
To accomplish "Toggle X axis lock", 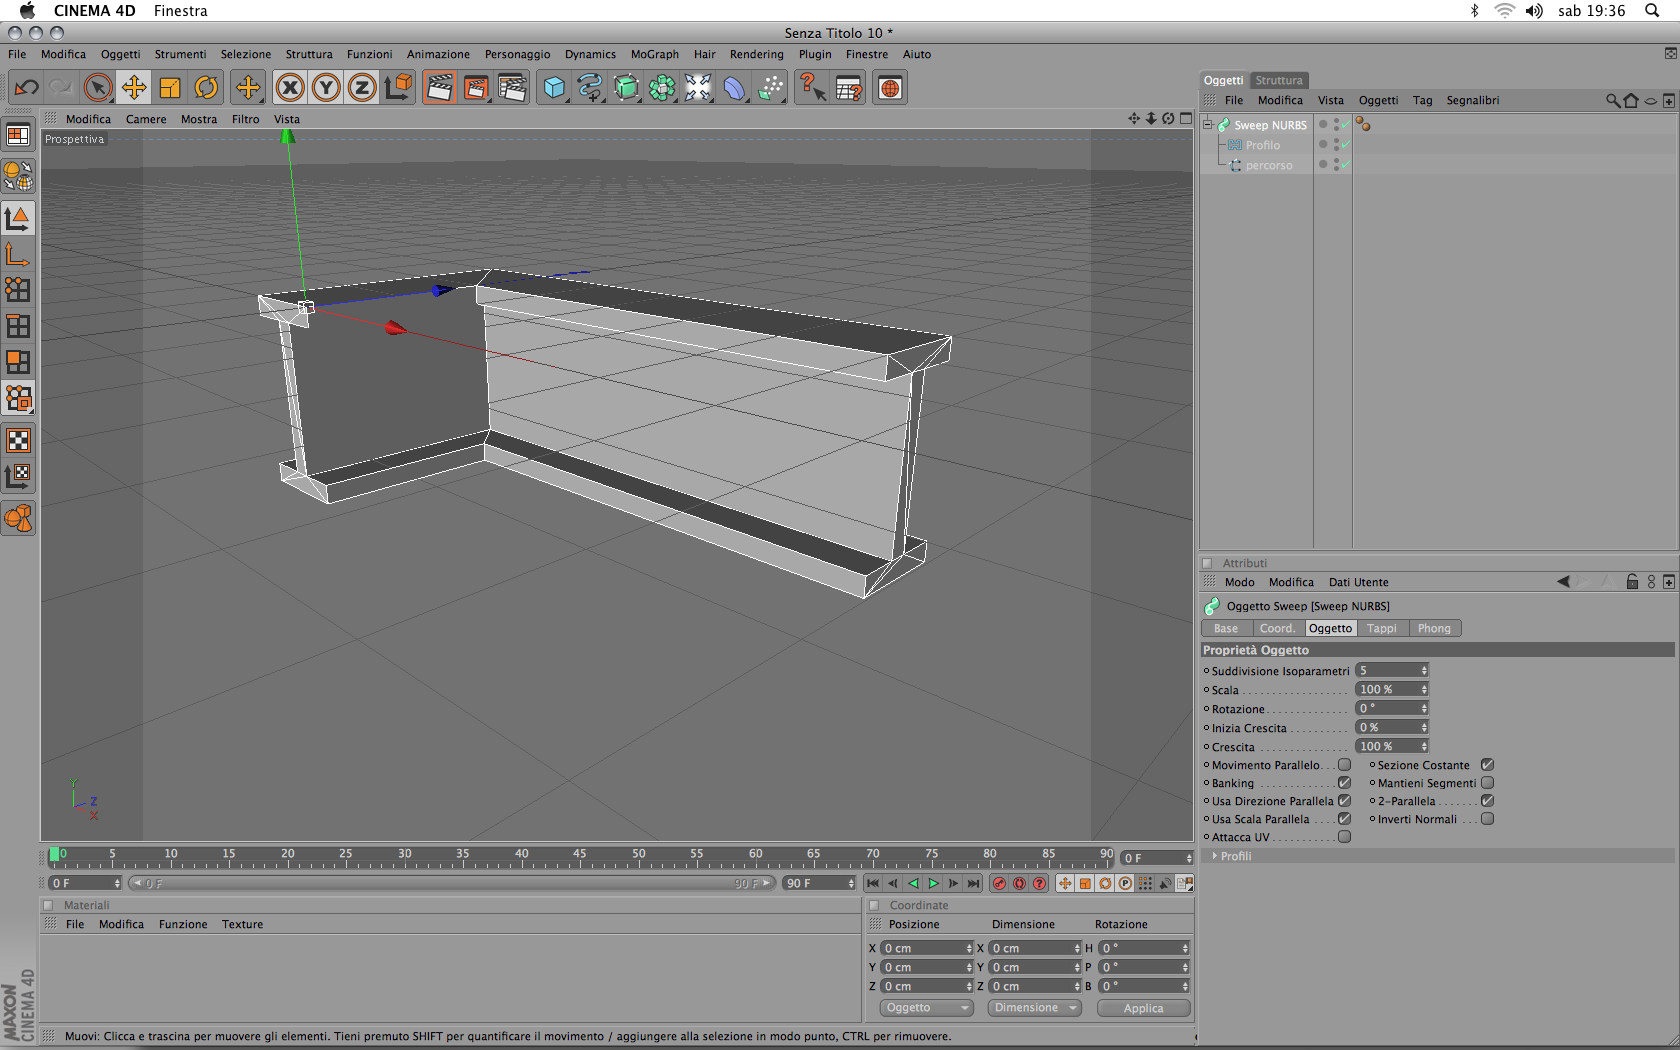I will [290, 88].
